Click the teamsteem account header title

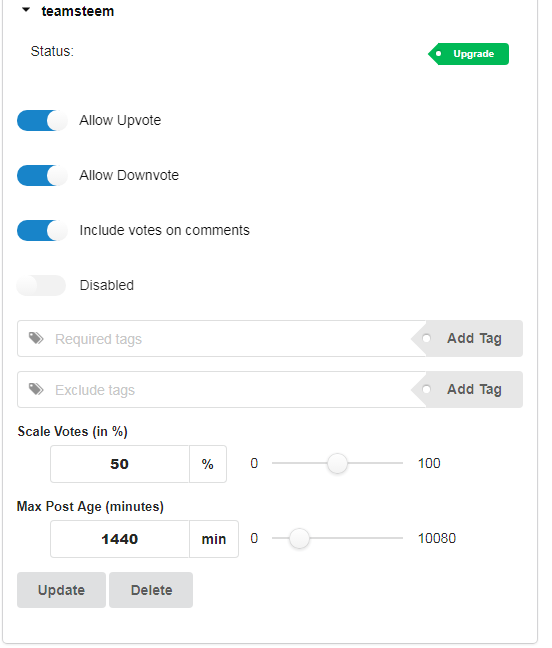[x=78, y=11]
